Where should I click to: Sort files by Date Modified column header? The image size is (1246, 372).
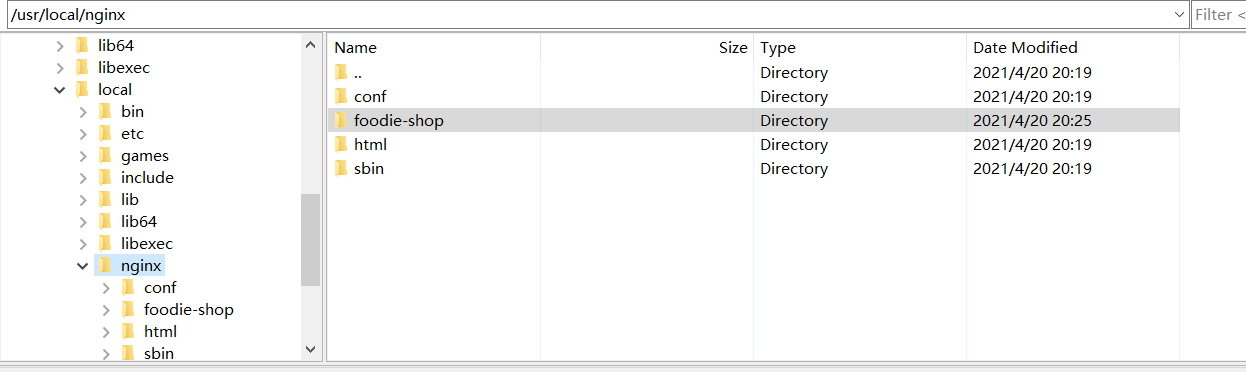[1025, 47]
